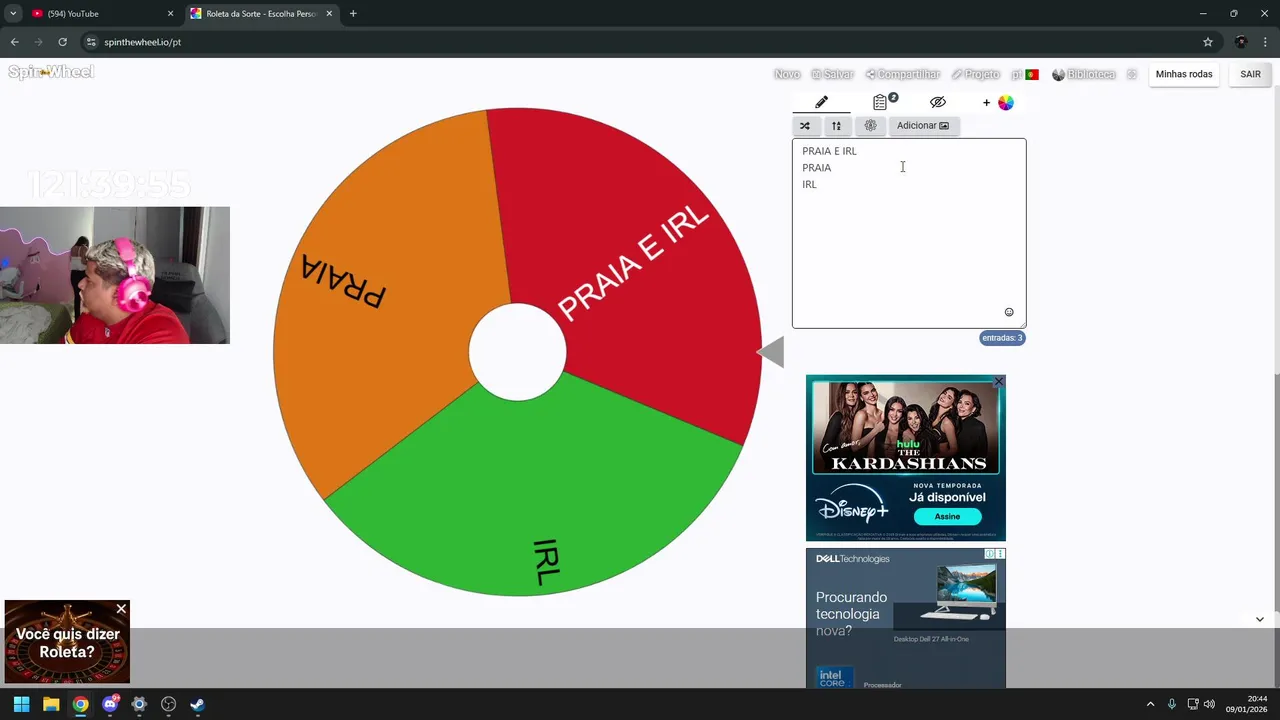Screen dimensions: 1280x720
Task: Open Chrome from the taskbar
Action: tap(80, 704)
